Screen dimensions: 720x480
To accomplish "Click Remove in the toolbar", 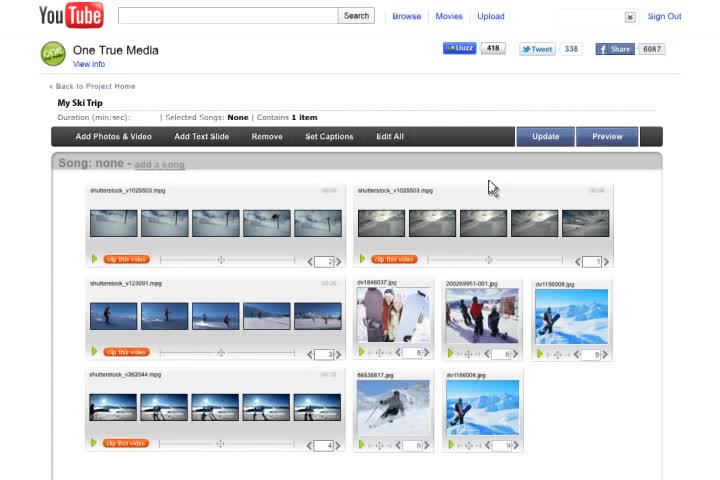I will [x=267, y=136].
